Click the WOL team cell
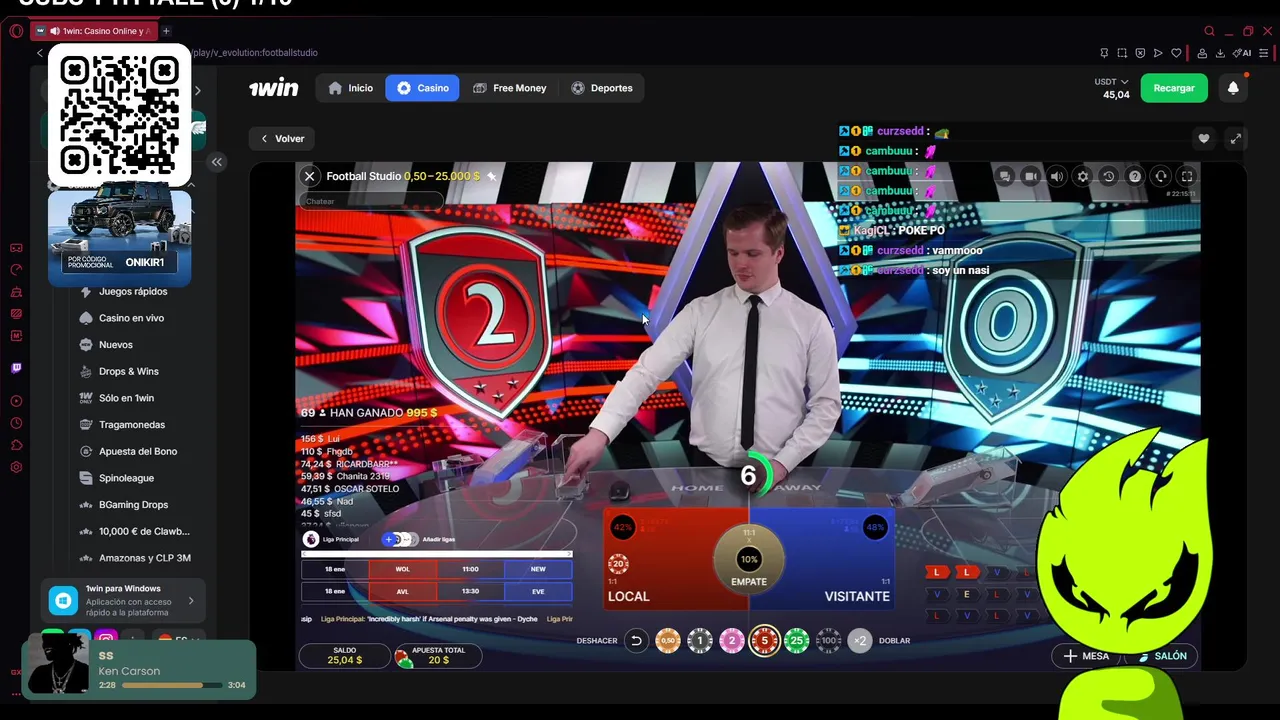The height and width of the screenshot is (720, 1280). click(402, 569)
